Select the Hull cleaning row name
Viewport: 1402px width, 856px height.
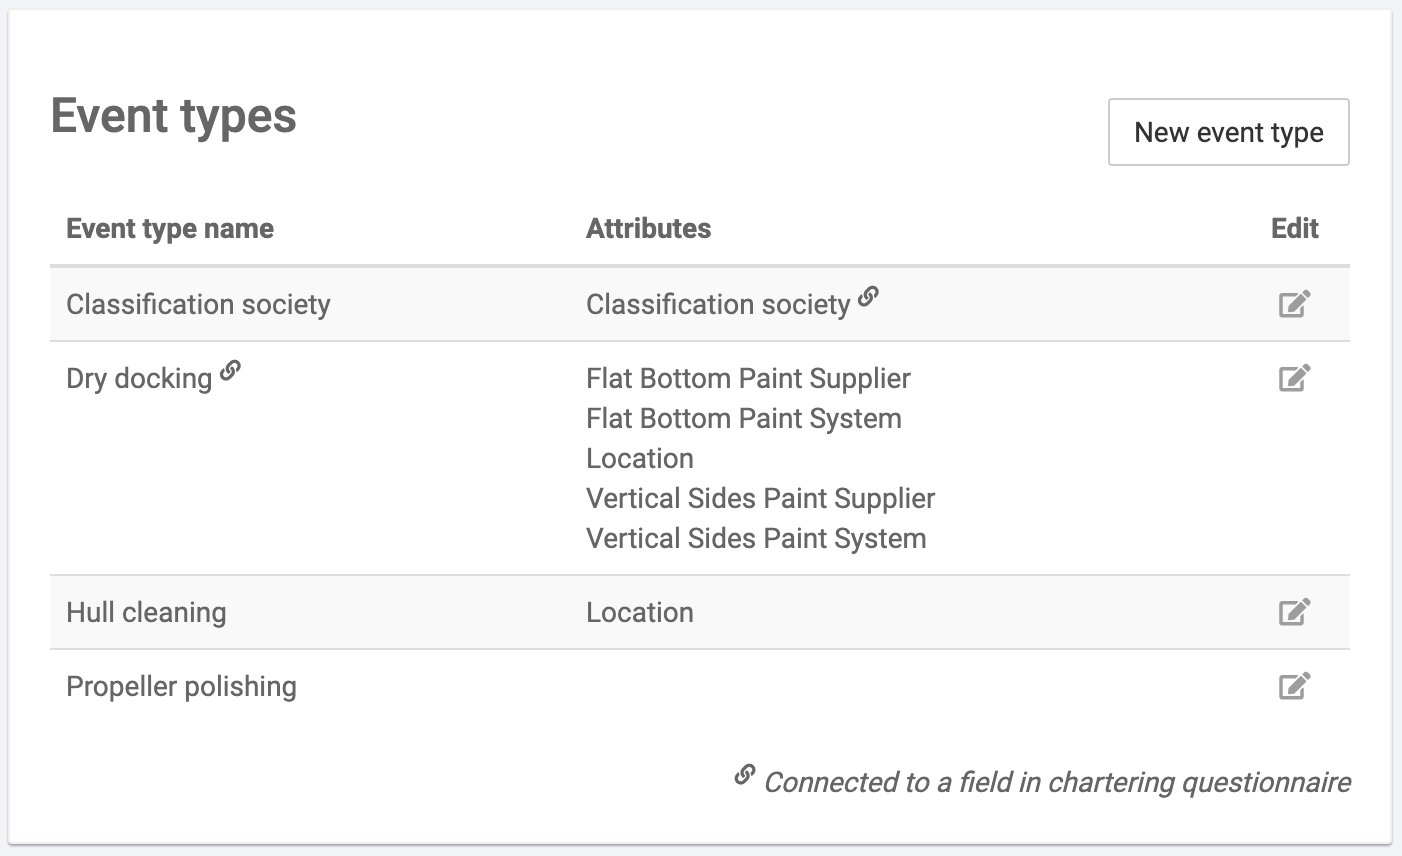146,612
